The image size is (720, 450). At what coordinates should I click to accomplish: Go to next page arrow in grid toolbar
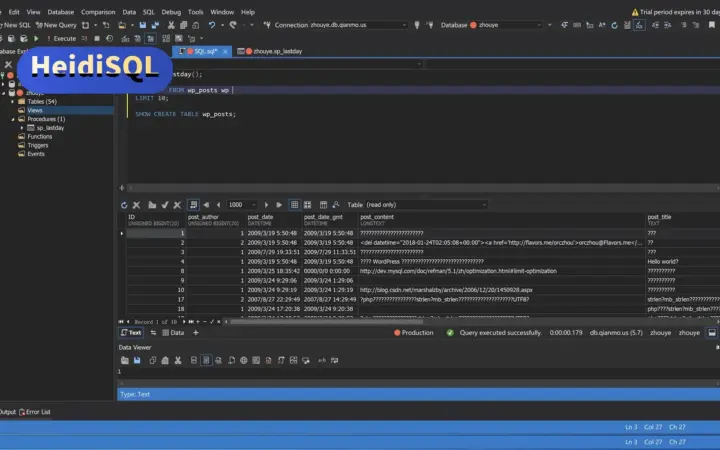pos(266,205)
